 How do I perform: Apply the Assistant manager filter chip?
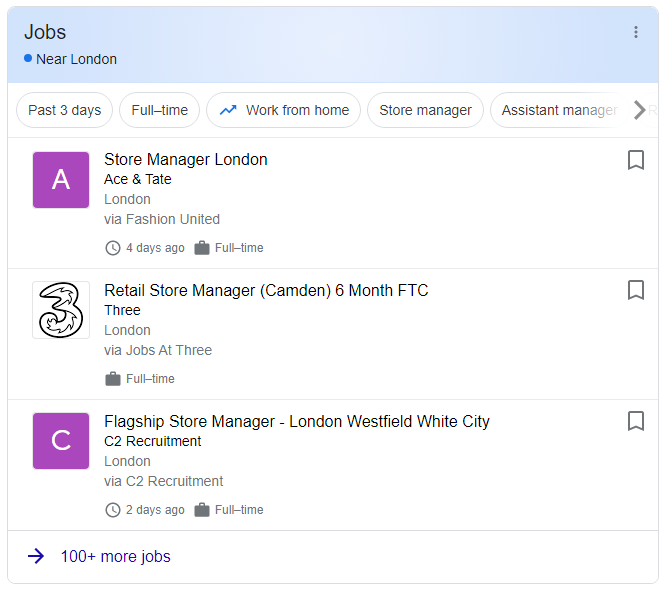(559, 110)
